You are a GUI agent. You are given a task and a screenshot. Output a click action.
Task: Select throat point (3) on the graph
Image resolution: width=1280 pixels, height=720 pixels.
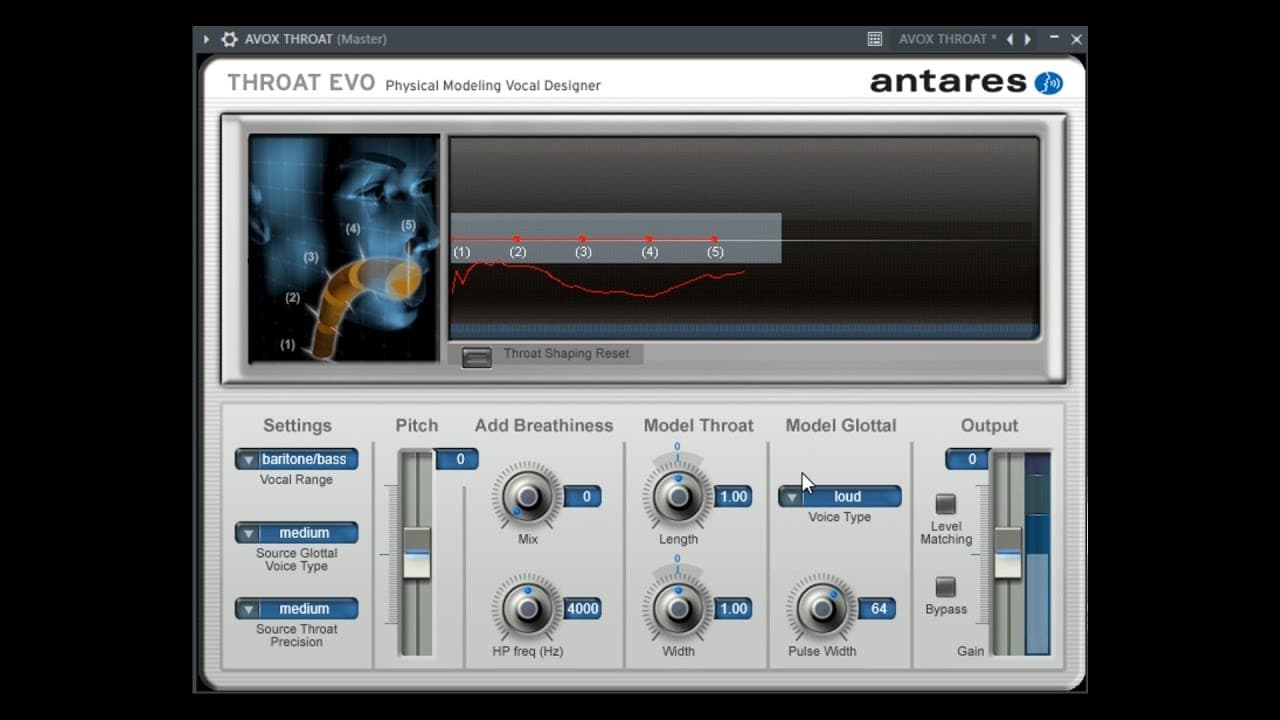click(583, 239)
